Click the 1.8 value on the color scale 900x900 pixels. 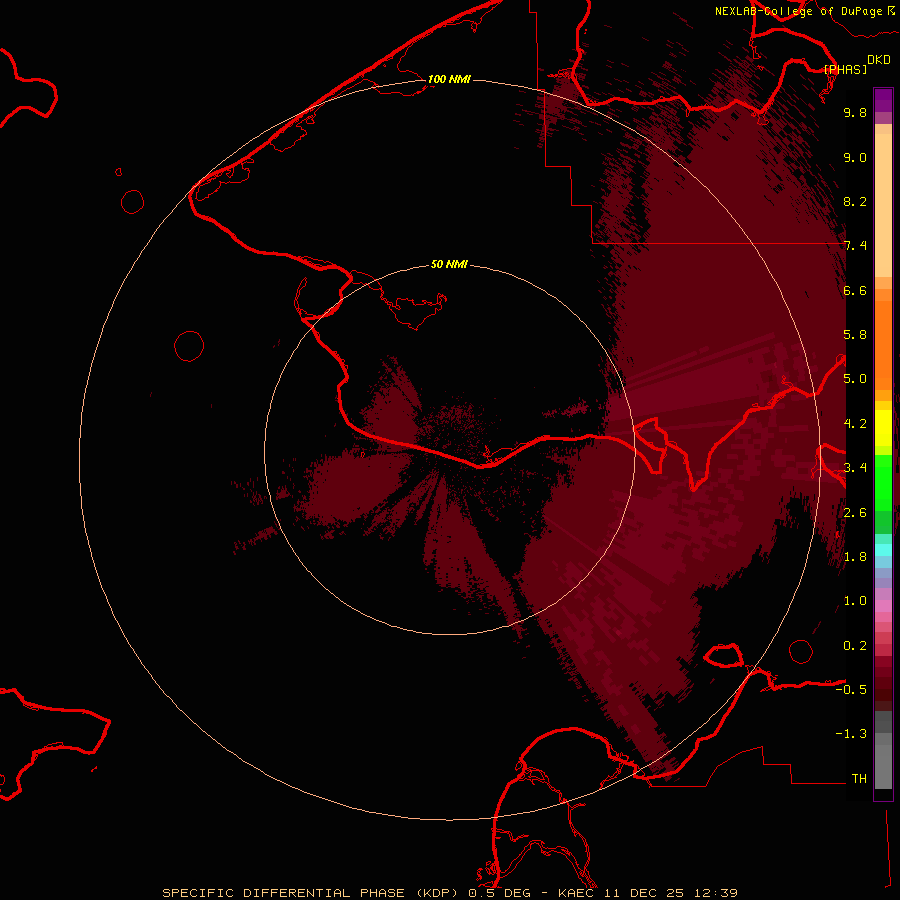855,557
